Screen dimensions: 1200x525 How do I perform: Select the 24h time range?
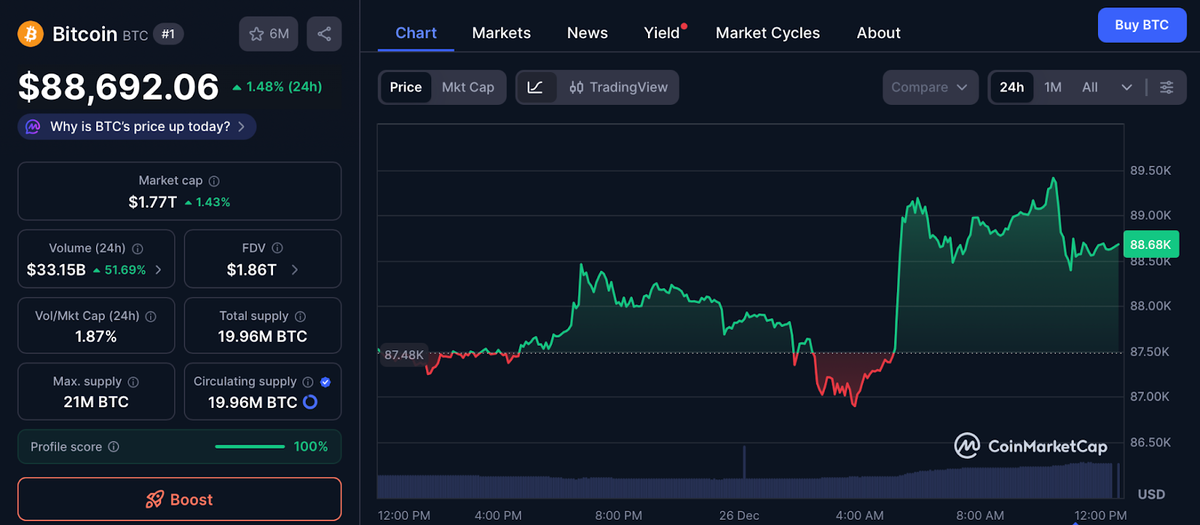pyautogui.click(x=1012, y=87)
